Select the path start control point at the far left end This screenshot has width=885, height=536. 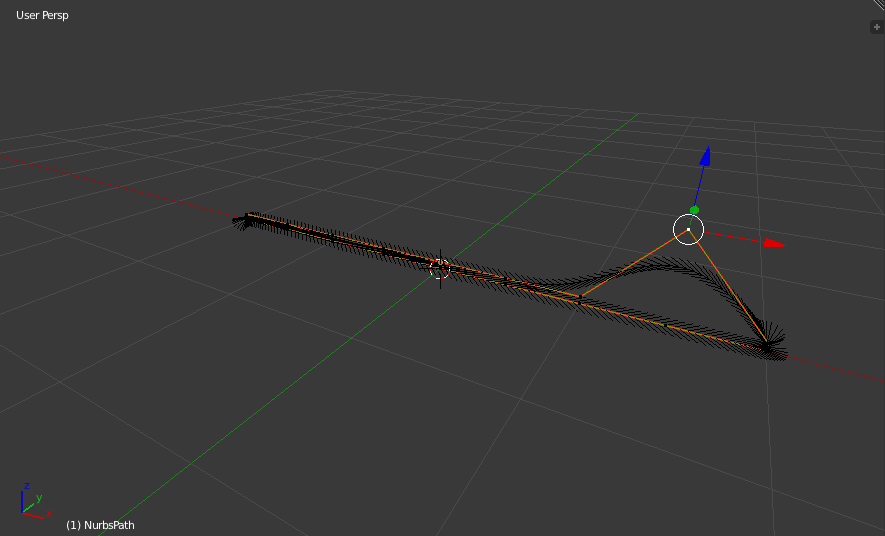coord(248,214)
